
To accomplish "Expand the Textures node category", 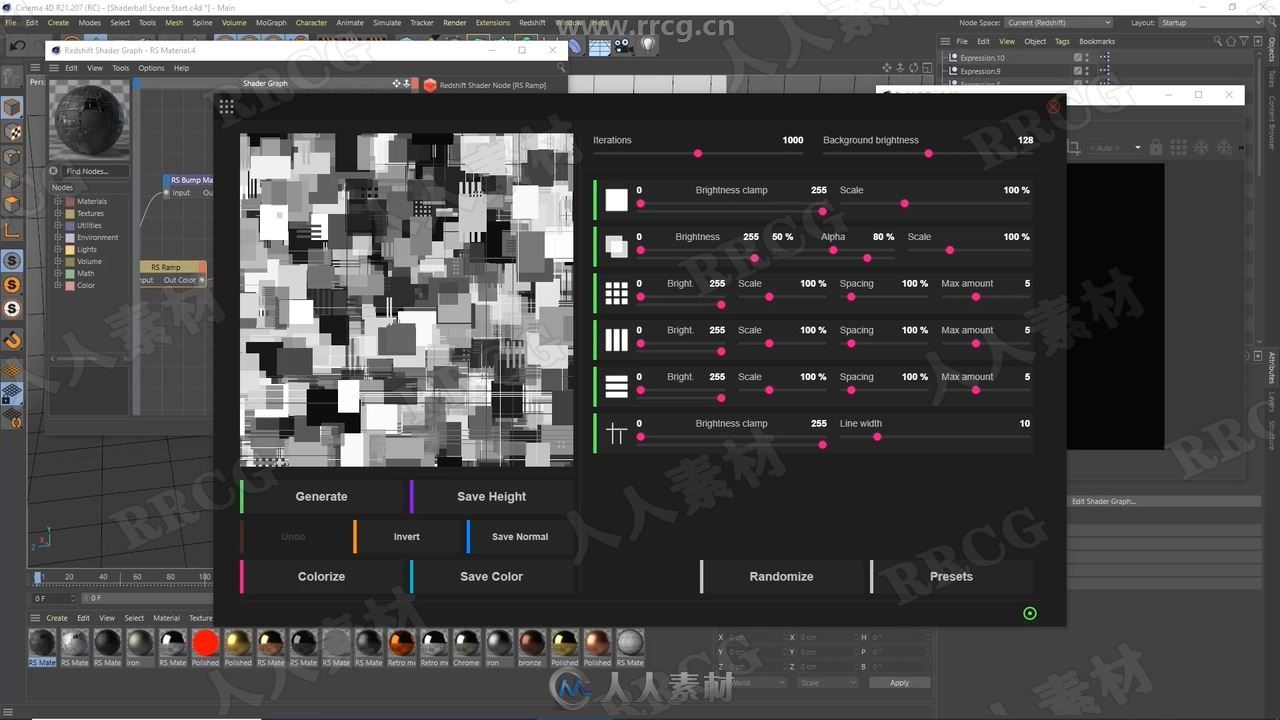I will coord(57,213).
